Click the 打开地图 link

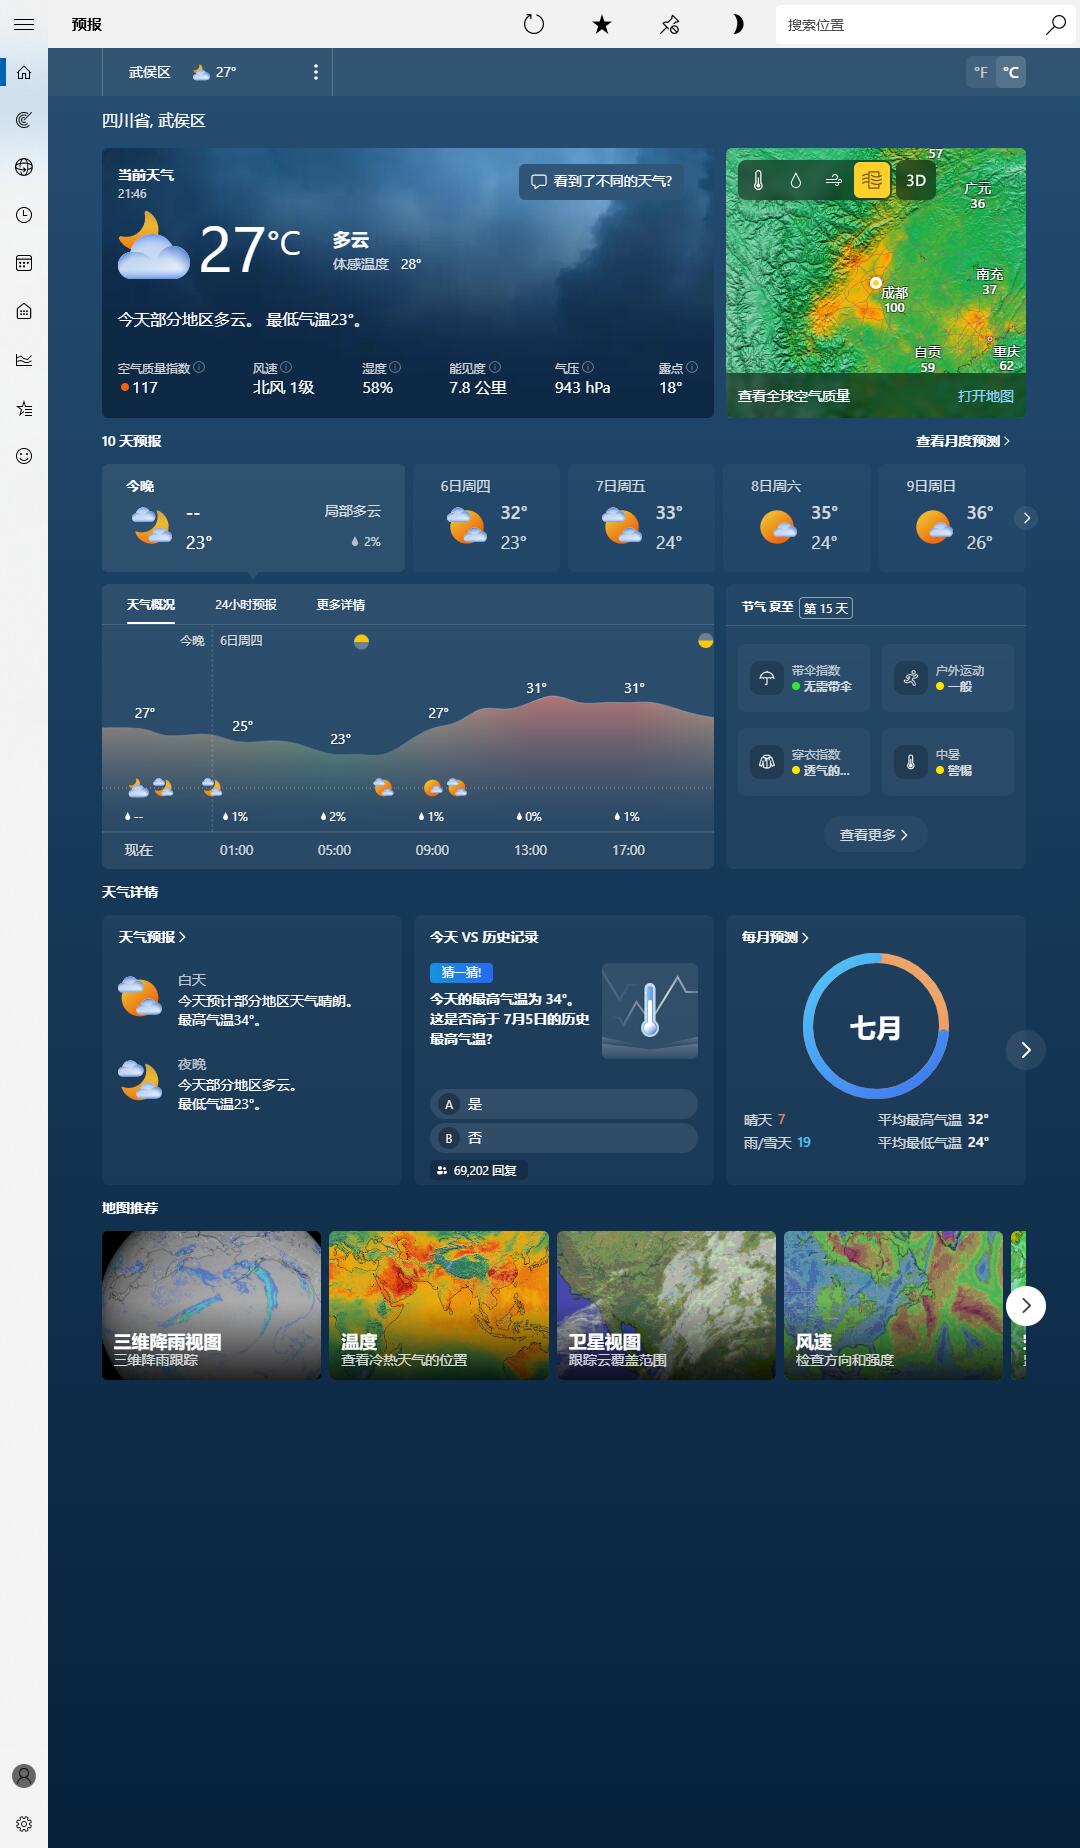tap(985, 396)
